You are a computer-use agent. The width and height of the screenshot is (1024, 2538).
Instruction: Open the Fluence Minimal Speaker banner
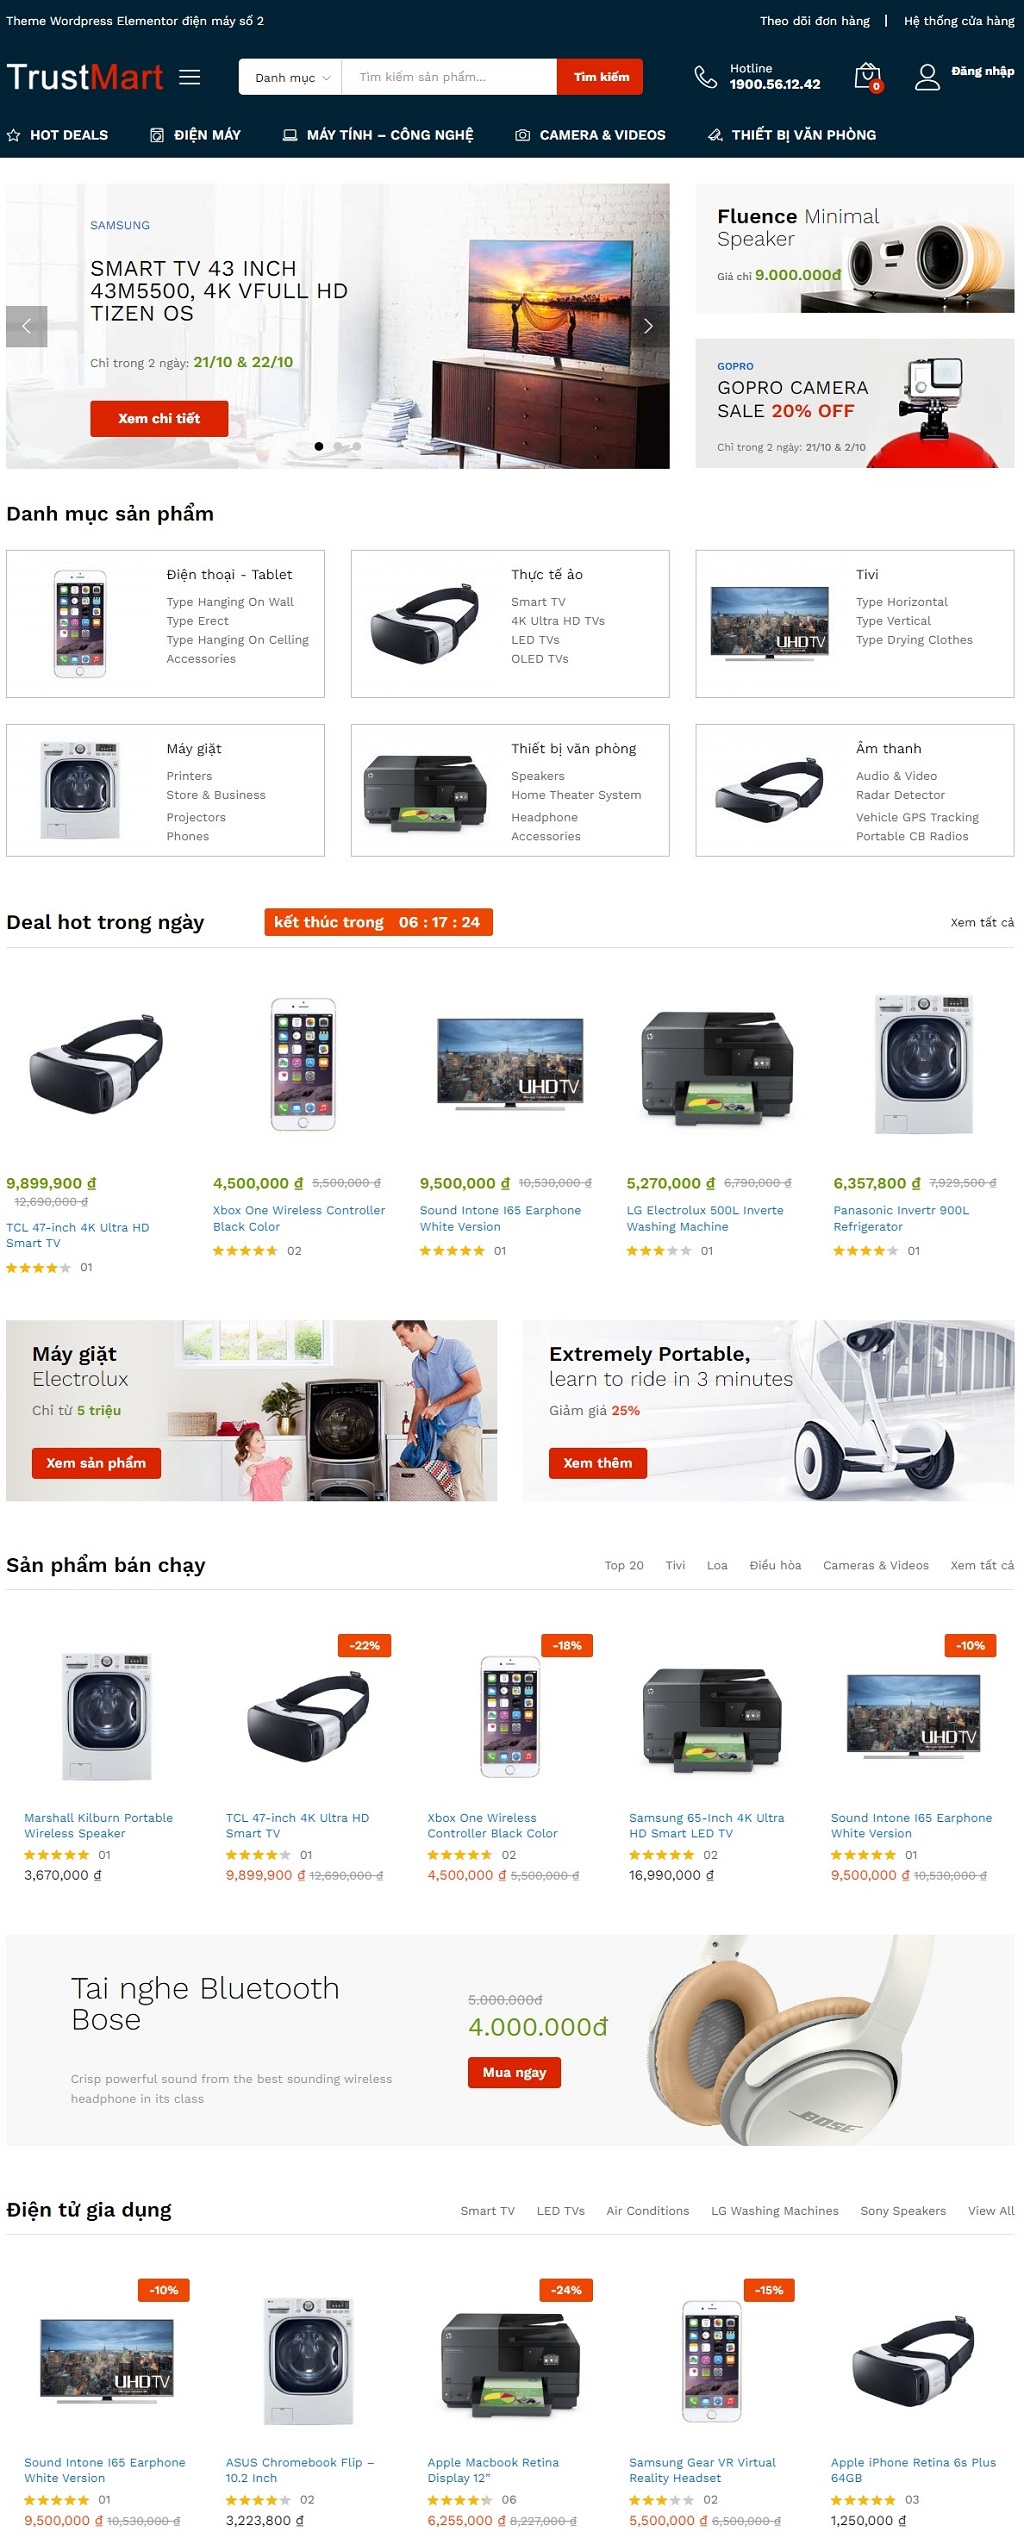(x=855, y=248)
